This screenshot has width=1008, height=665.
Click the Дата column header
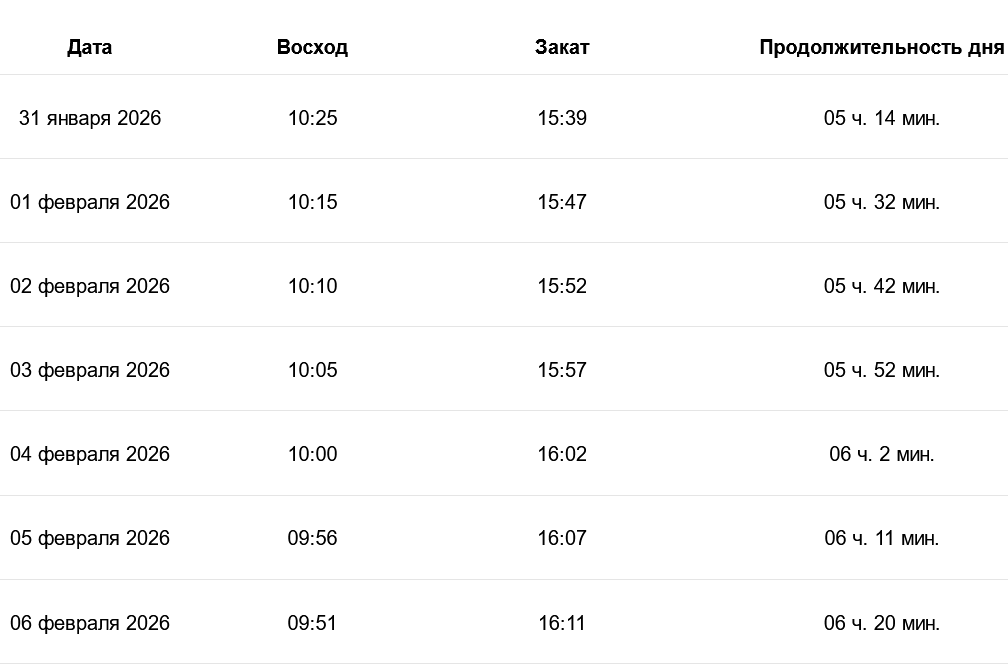(89, 47)
